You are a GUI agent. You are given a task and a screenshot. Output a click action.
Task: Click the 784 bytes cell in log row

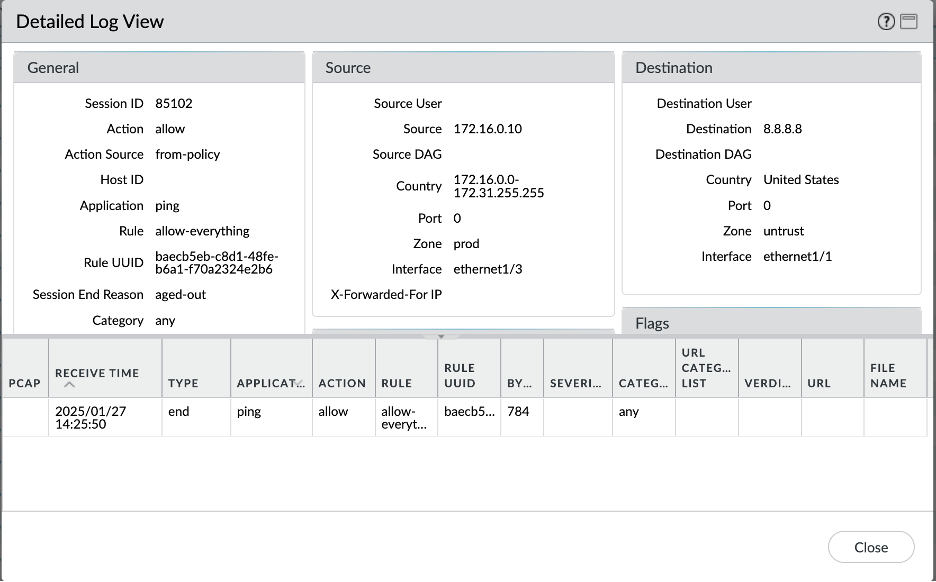tap(518, 411)
